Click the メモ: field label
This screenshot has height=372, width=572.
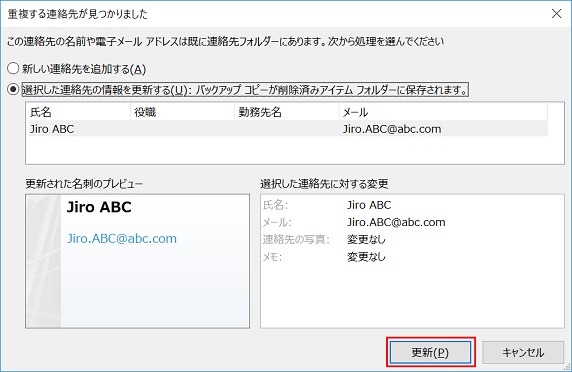pyautogui.click(x=272, y=257)
